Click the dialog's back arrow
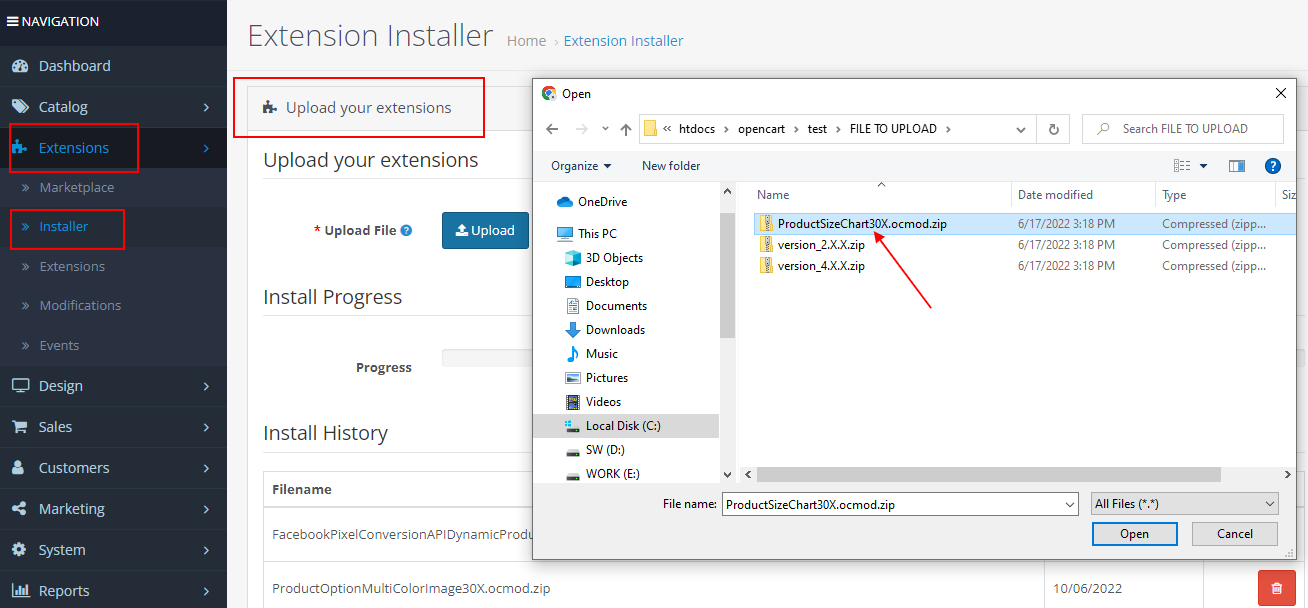1308x608 pixels. 552,129
